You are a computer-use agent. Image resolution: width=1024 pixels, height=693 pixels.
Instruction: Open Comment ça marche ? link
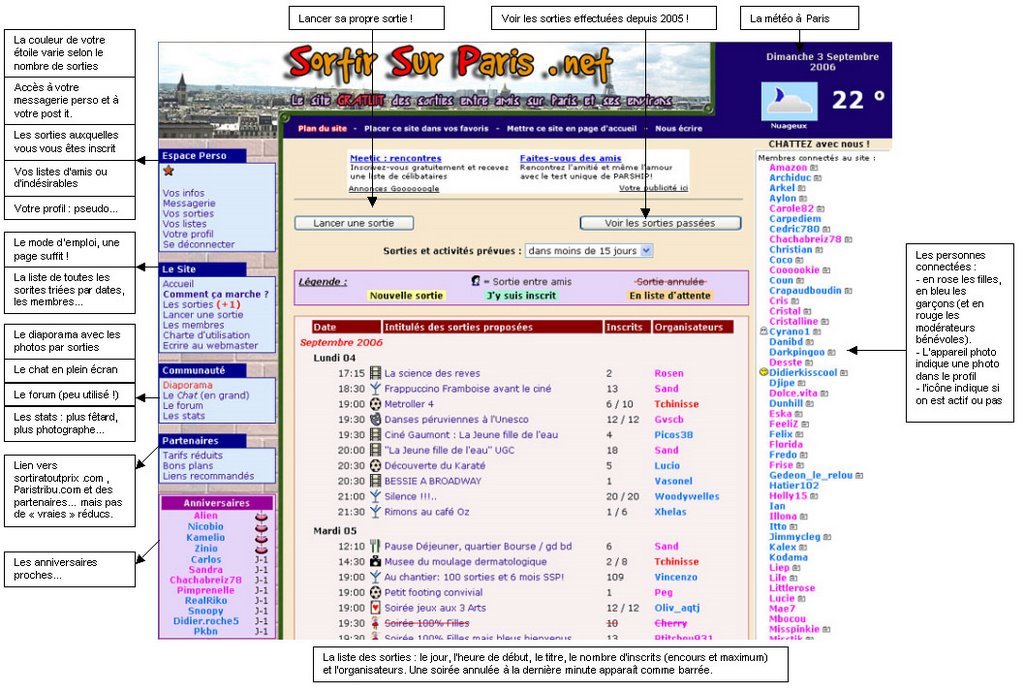click(x=216, y=295)
